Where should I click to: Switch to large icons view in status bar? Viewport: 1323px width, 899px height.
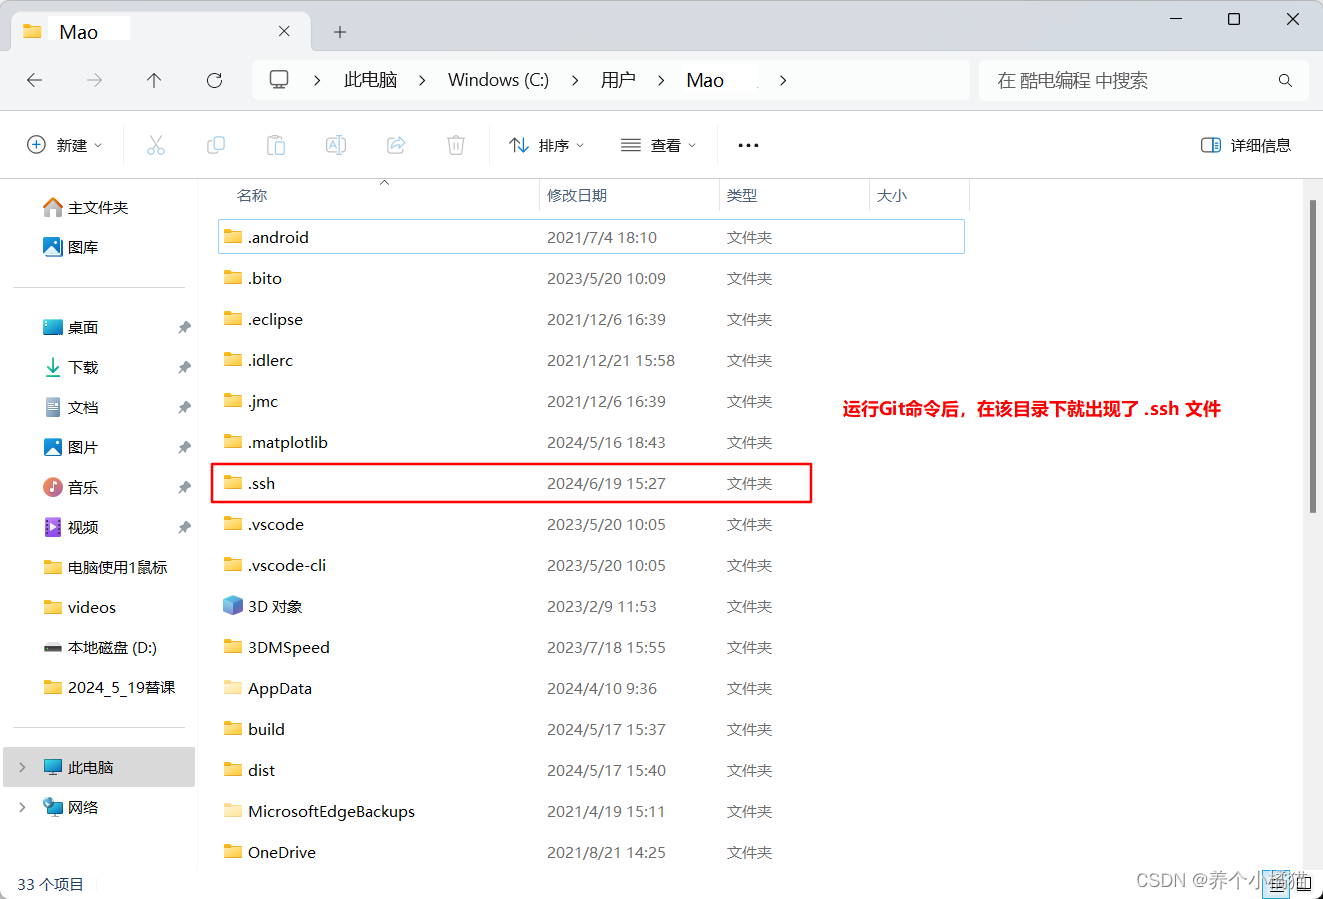point(1303,883)
